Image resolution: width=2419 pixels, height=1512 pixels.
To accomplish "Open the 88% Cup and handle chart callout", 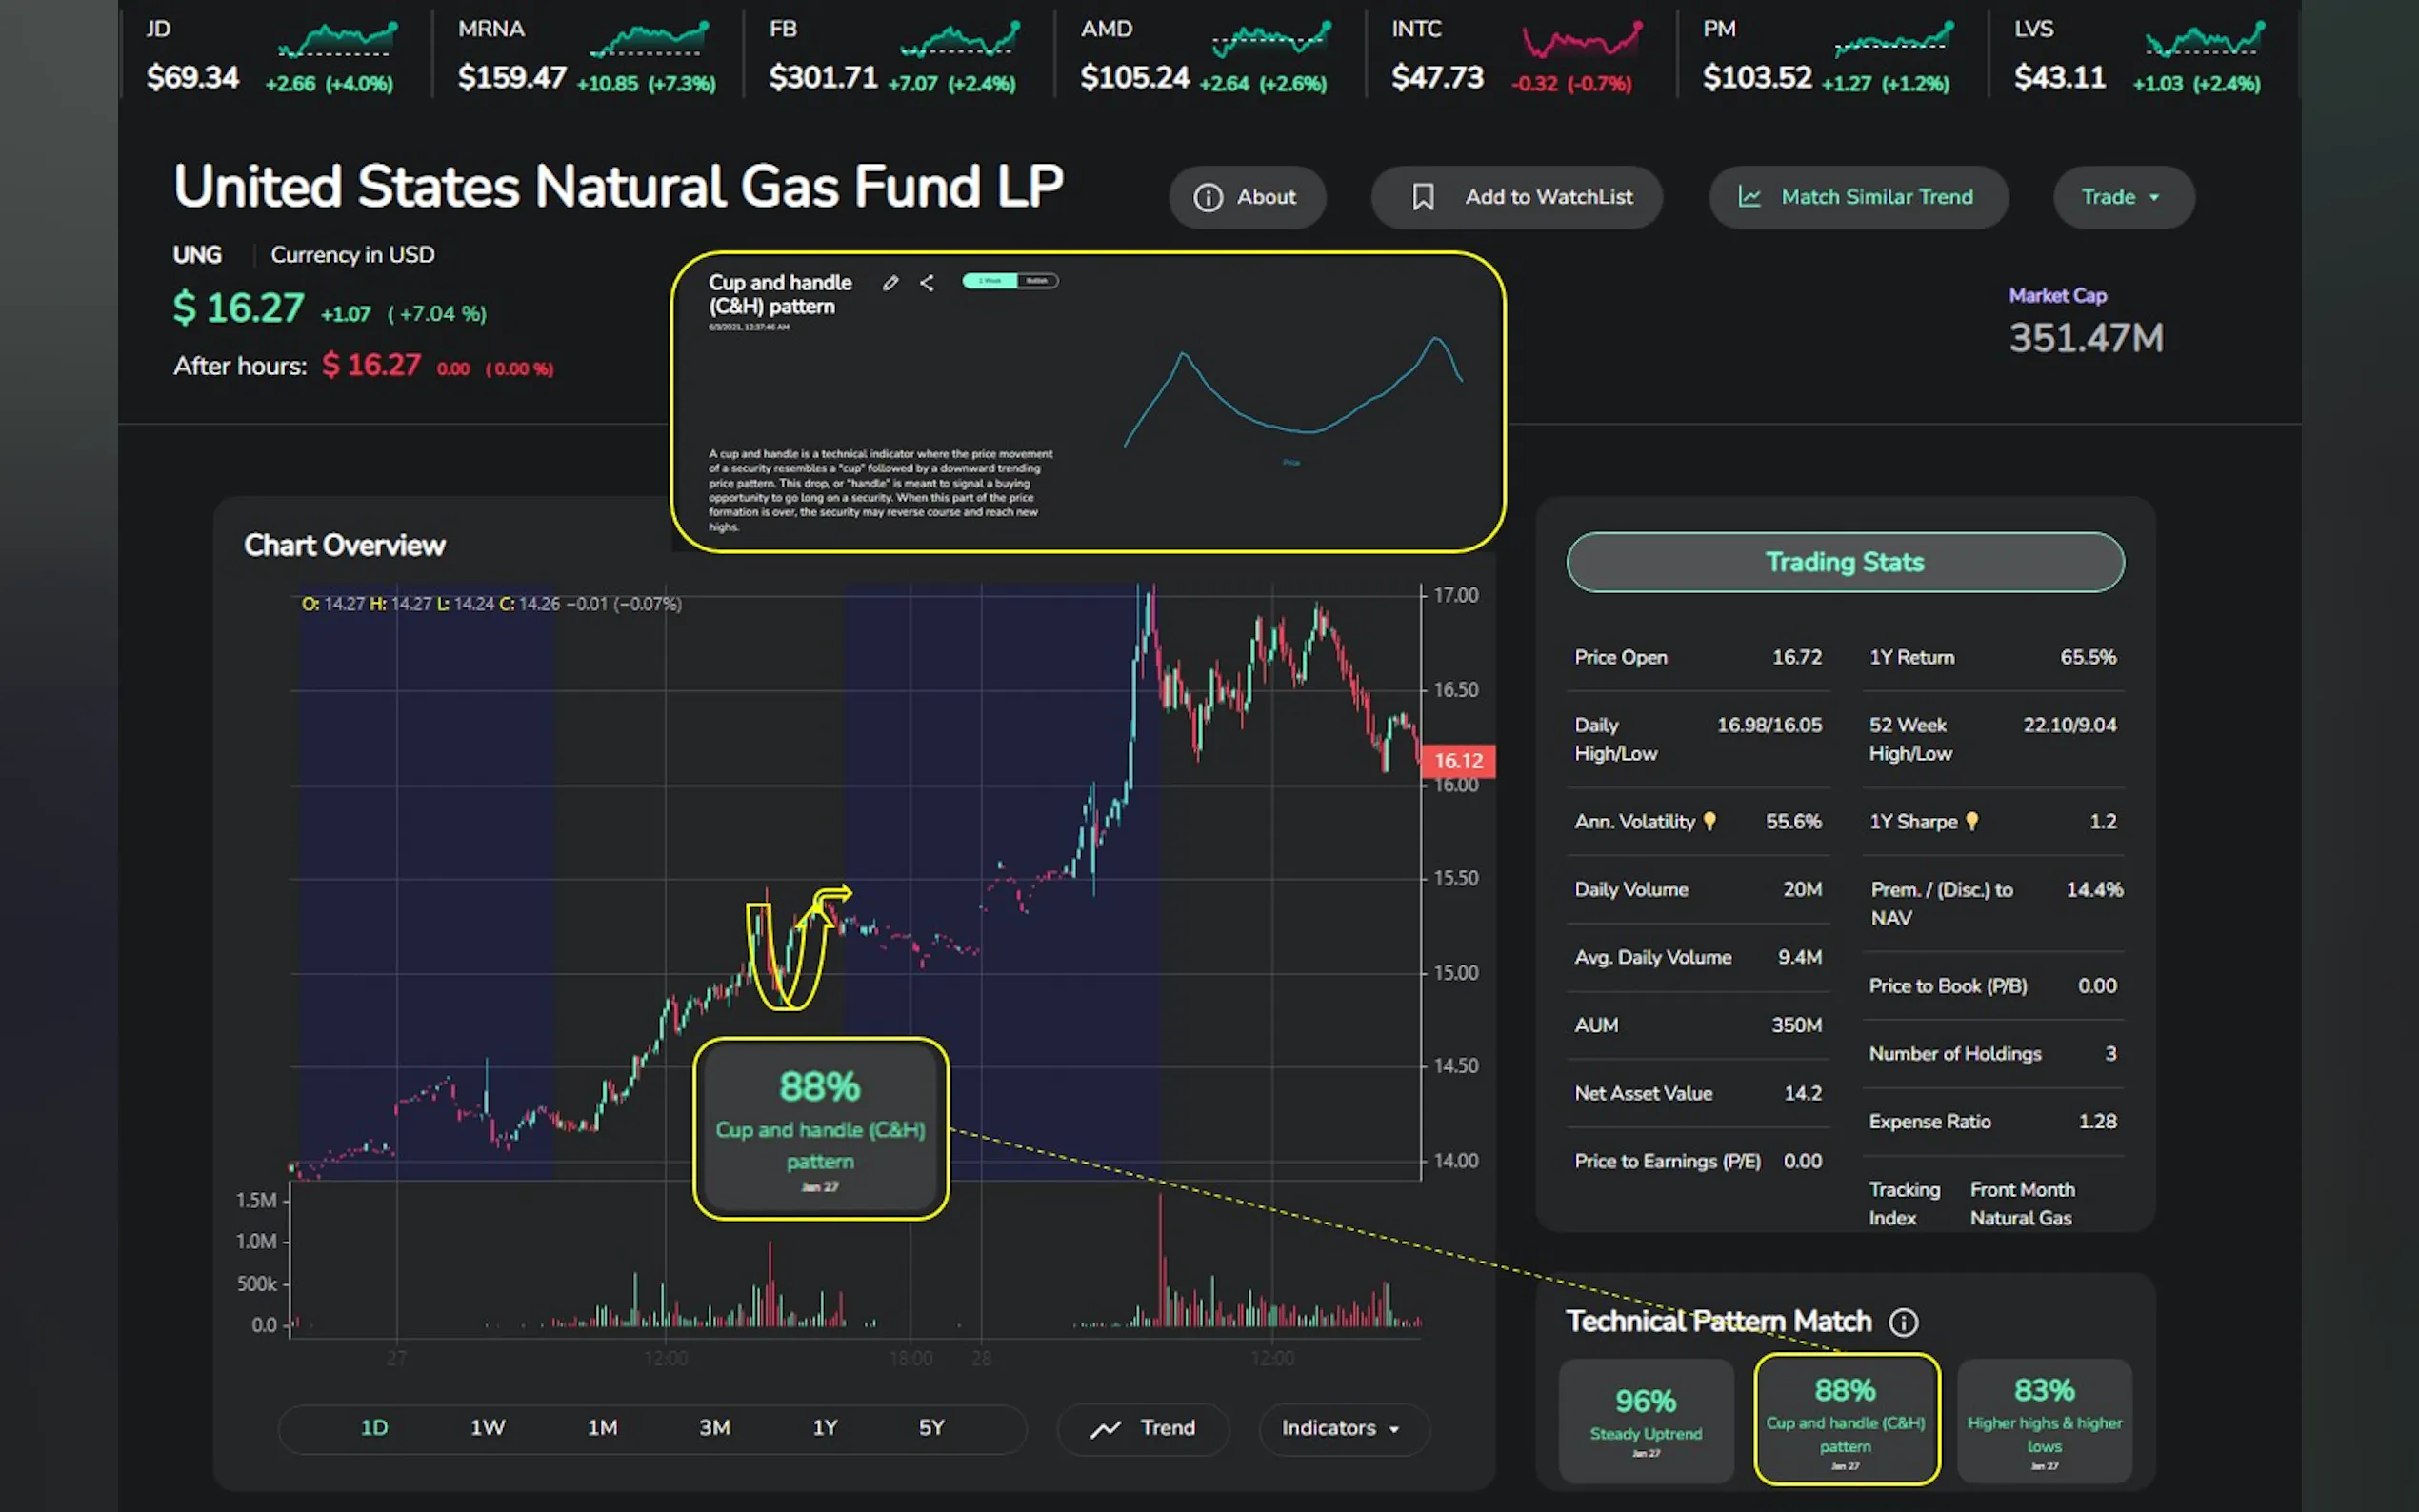I will (x=820, y=1128).
